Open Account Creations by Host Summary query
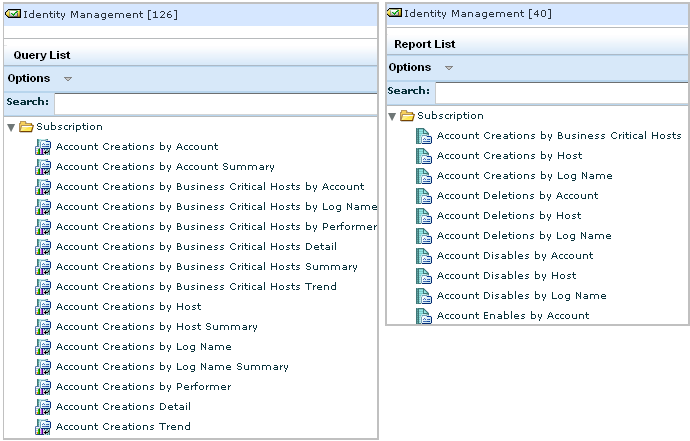The width and height of the screenshot is (690, 441). pos(156,327)
